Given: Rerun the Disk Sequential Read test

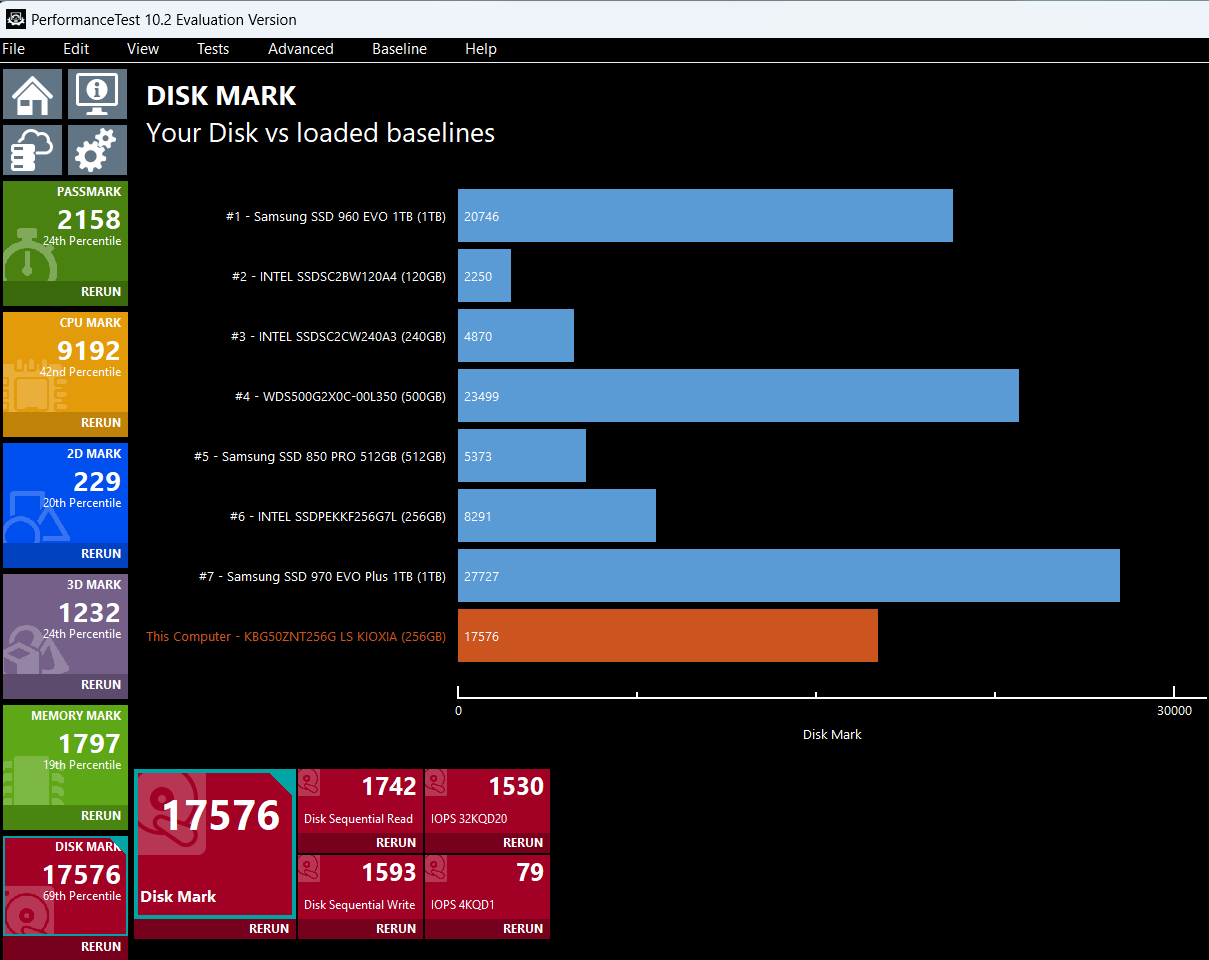Looking at the screenshot, I should pyautogui.click(x=396, y=843).
